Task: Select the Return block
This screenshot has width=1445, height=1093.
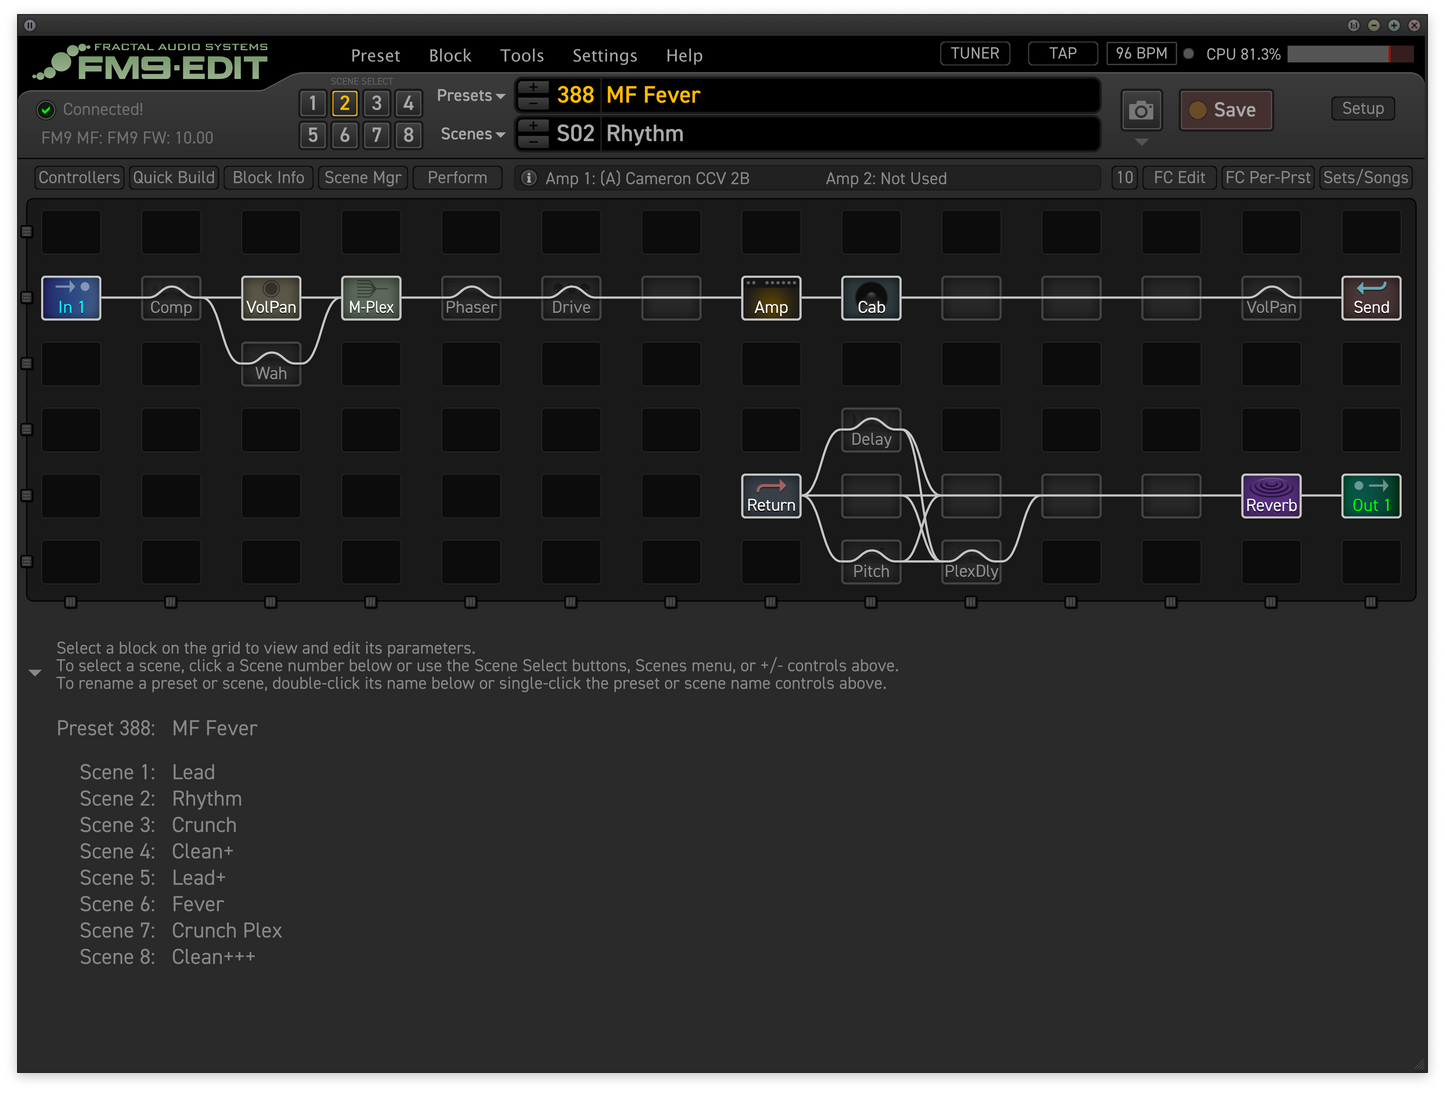Action: pyautogui.click(x=770, y=496)
